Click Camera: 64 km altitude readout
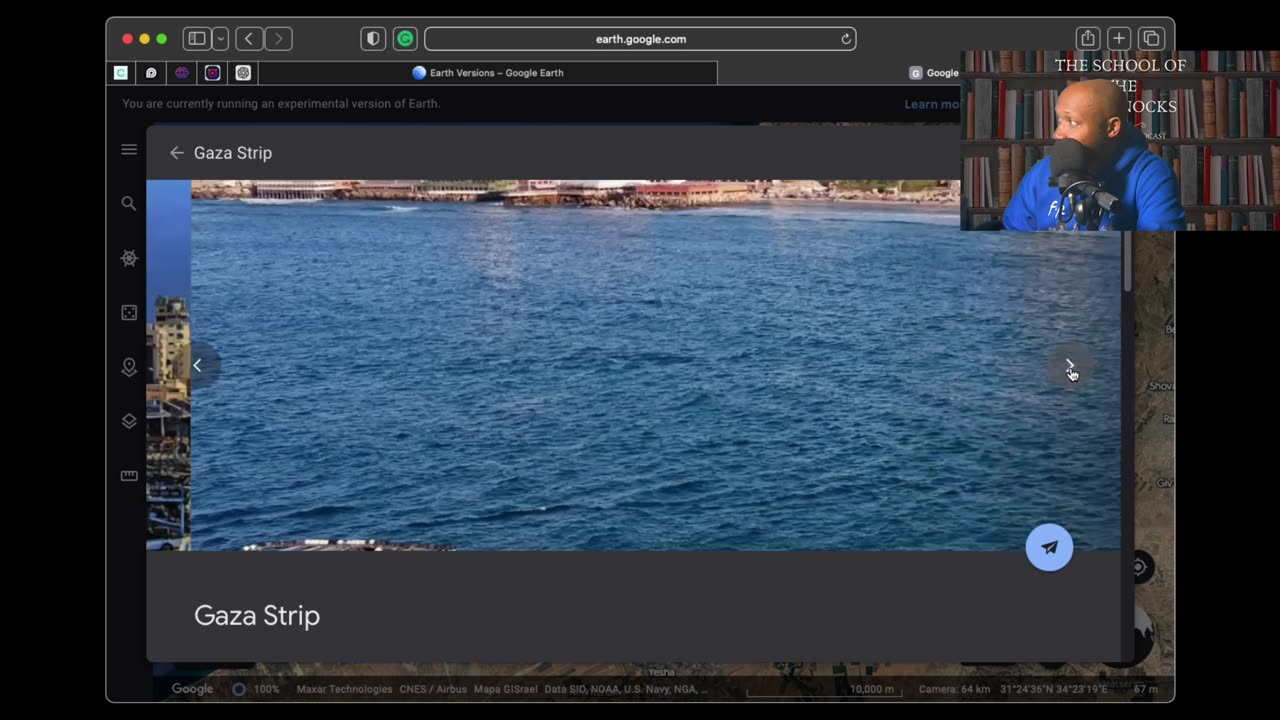 point(954,689)
